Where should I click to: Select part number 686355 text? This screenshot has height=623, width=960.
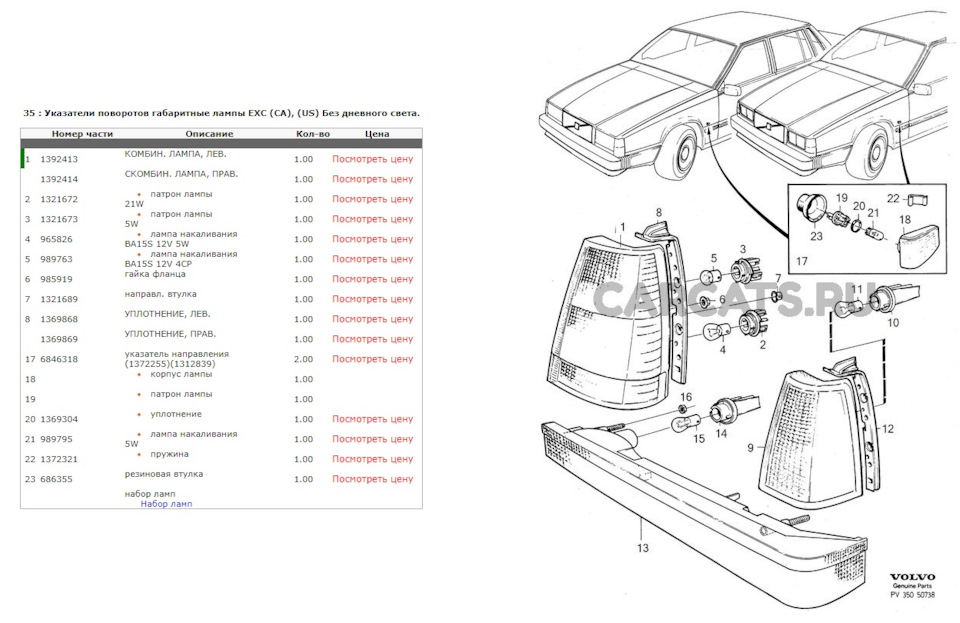(56, 479)
